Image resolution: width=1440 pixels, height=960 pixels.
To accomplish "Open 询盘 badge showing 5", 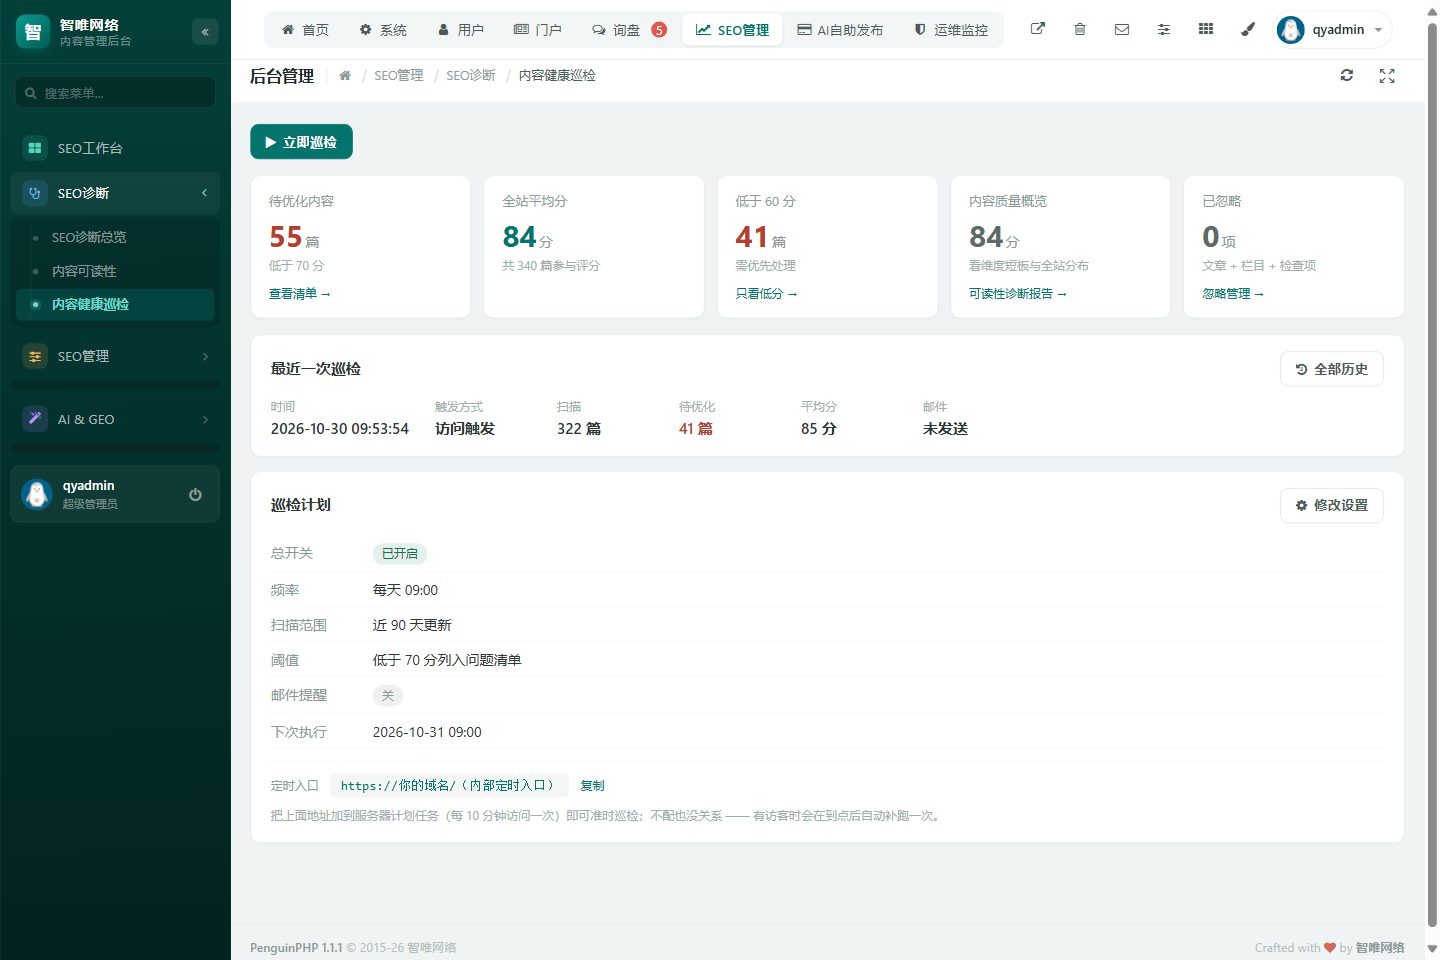I will point(659,30).
